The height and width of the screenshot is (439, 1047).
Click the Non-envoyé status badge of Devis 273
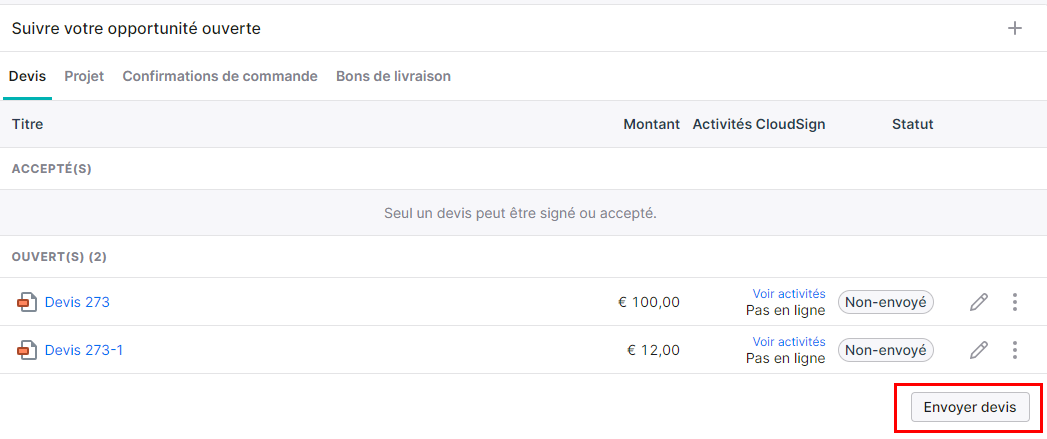(x=885, y=302)
